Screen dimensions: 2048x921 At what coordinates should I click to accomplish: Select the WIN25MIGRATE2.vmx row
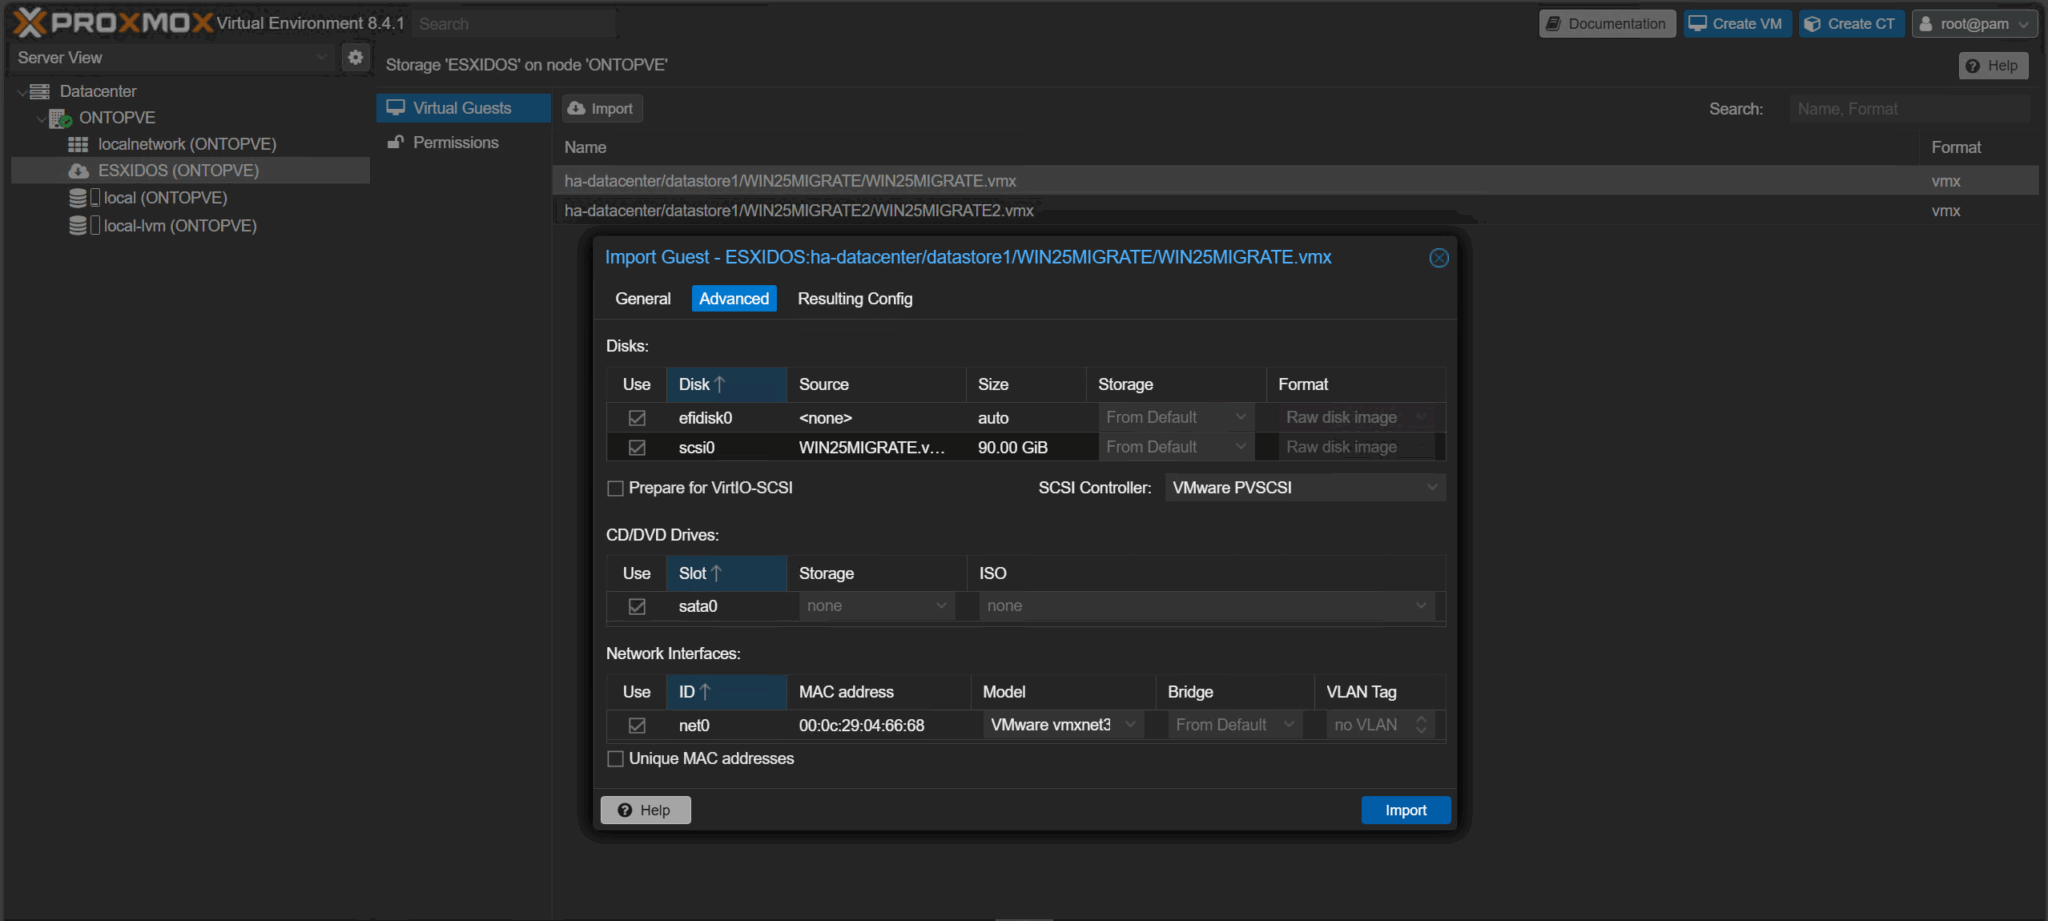click(1295, 211)
